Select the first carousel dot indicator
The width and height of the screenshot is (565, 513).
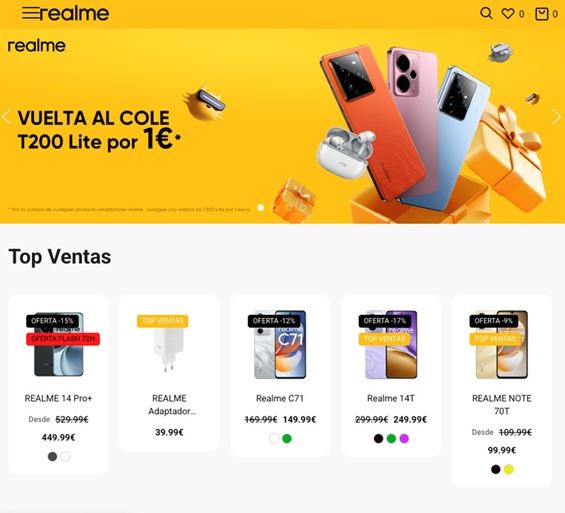(x=261, y=208)
